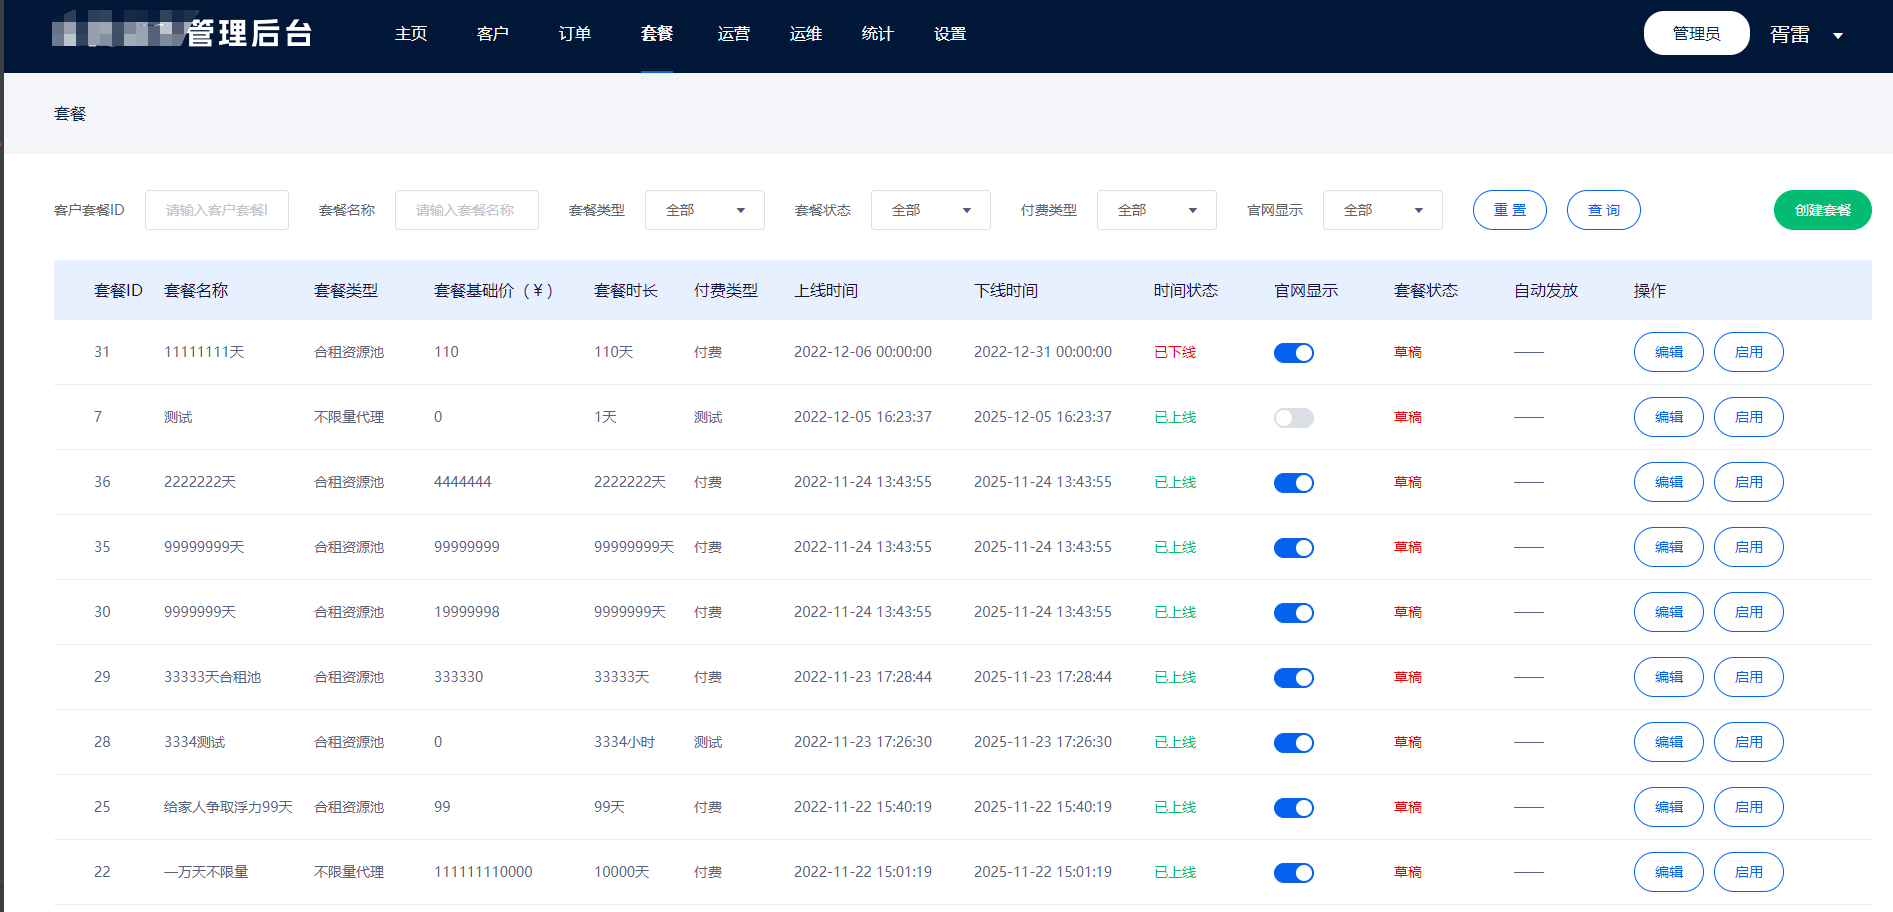Enable package 25 给家人争取浮力99天
1893x912 pixels.
[x=1749, y=807]
